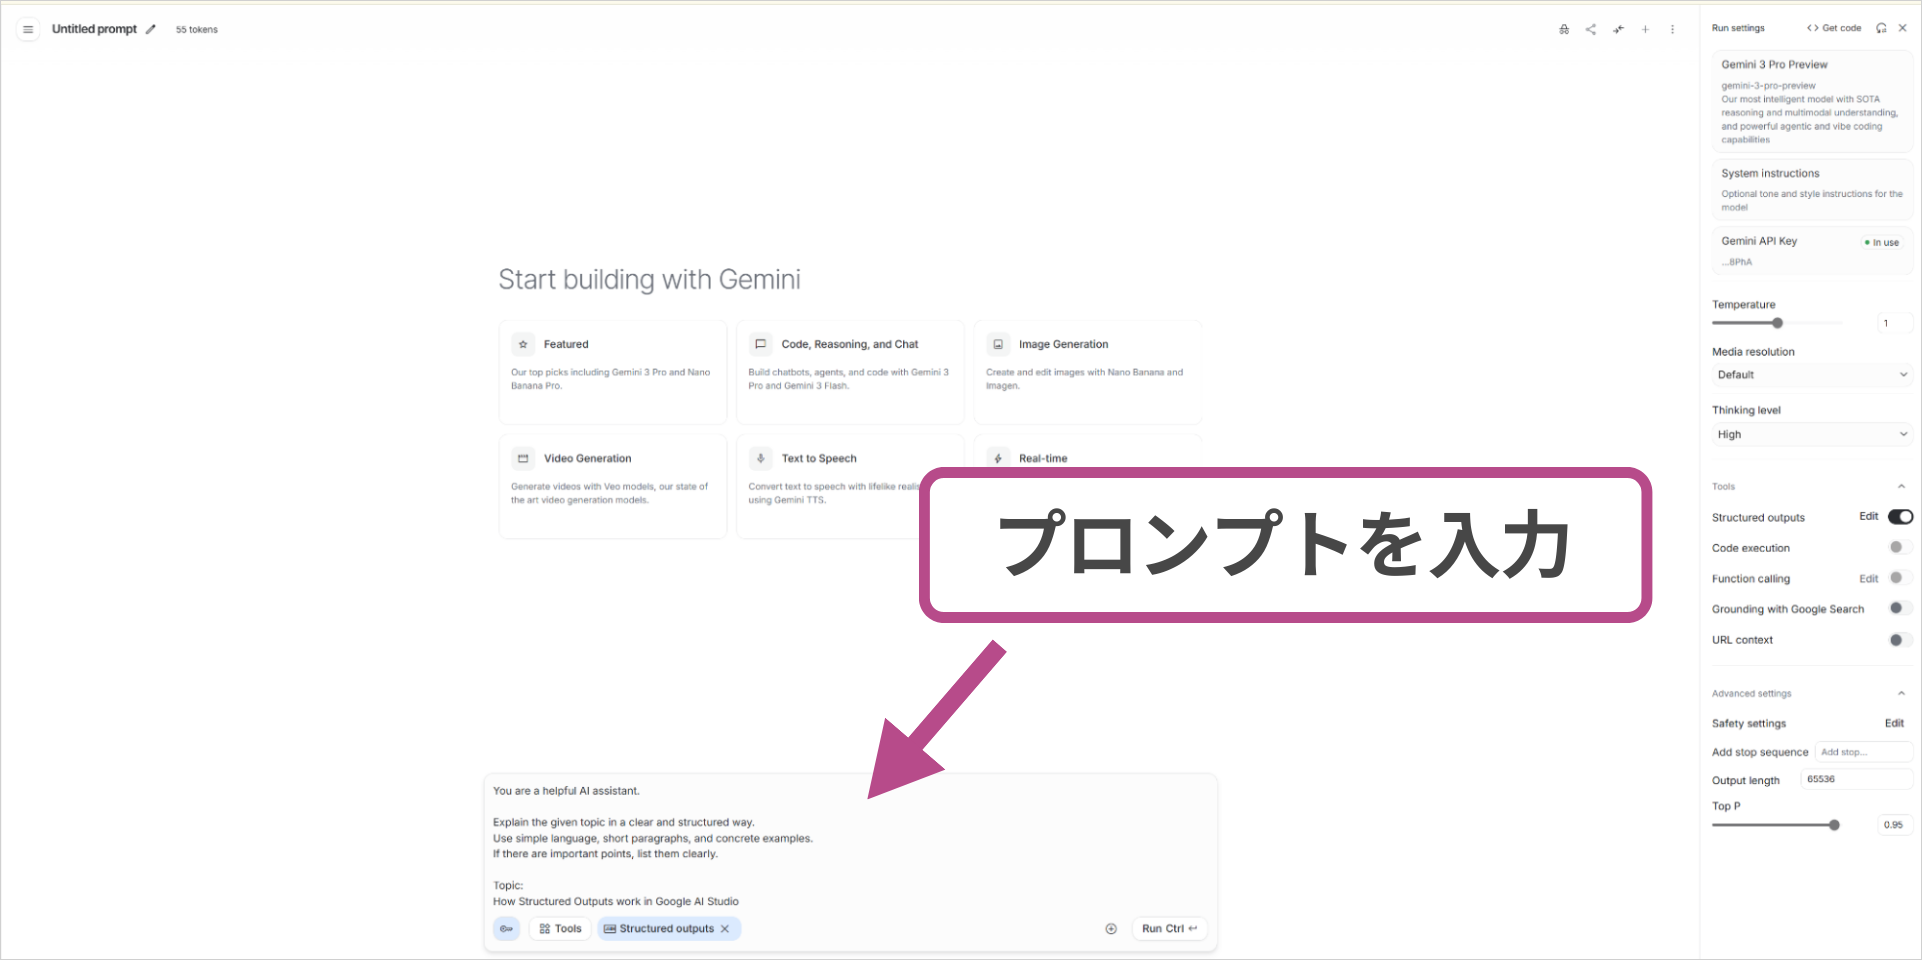Open the more options three-dot menu
1922x960 pixels.
tap(1672, 29)
